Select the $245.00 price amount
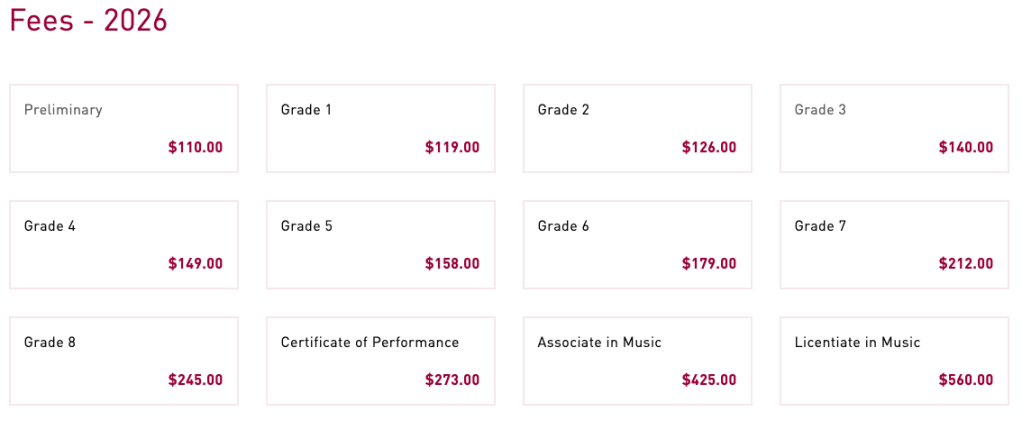This screenshot has width=1022, height=421. [195, 380]
